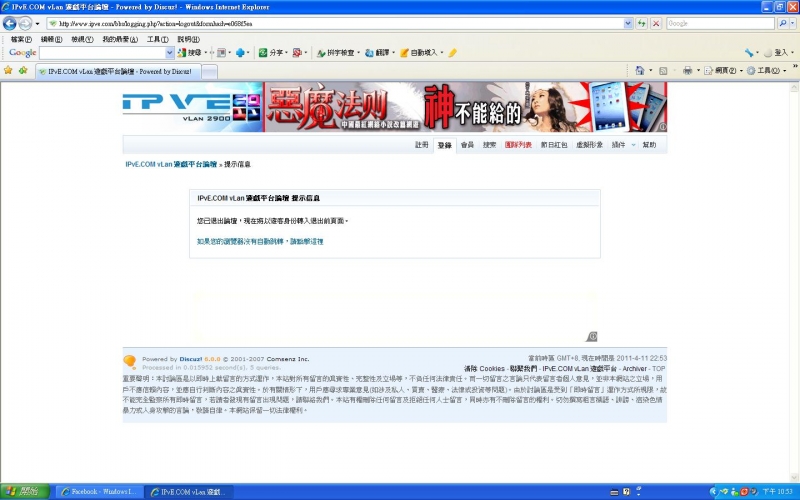Open the 編輯(E) menu

click(x=52, y=39)
